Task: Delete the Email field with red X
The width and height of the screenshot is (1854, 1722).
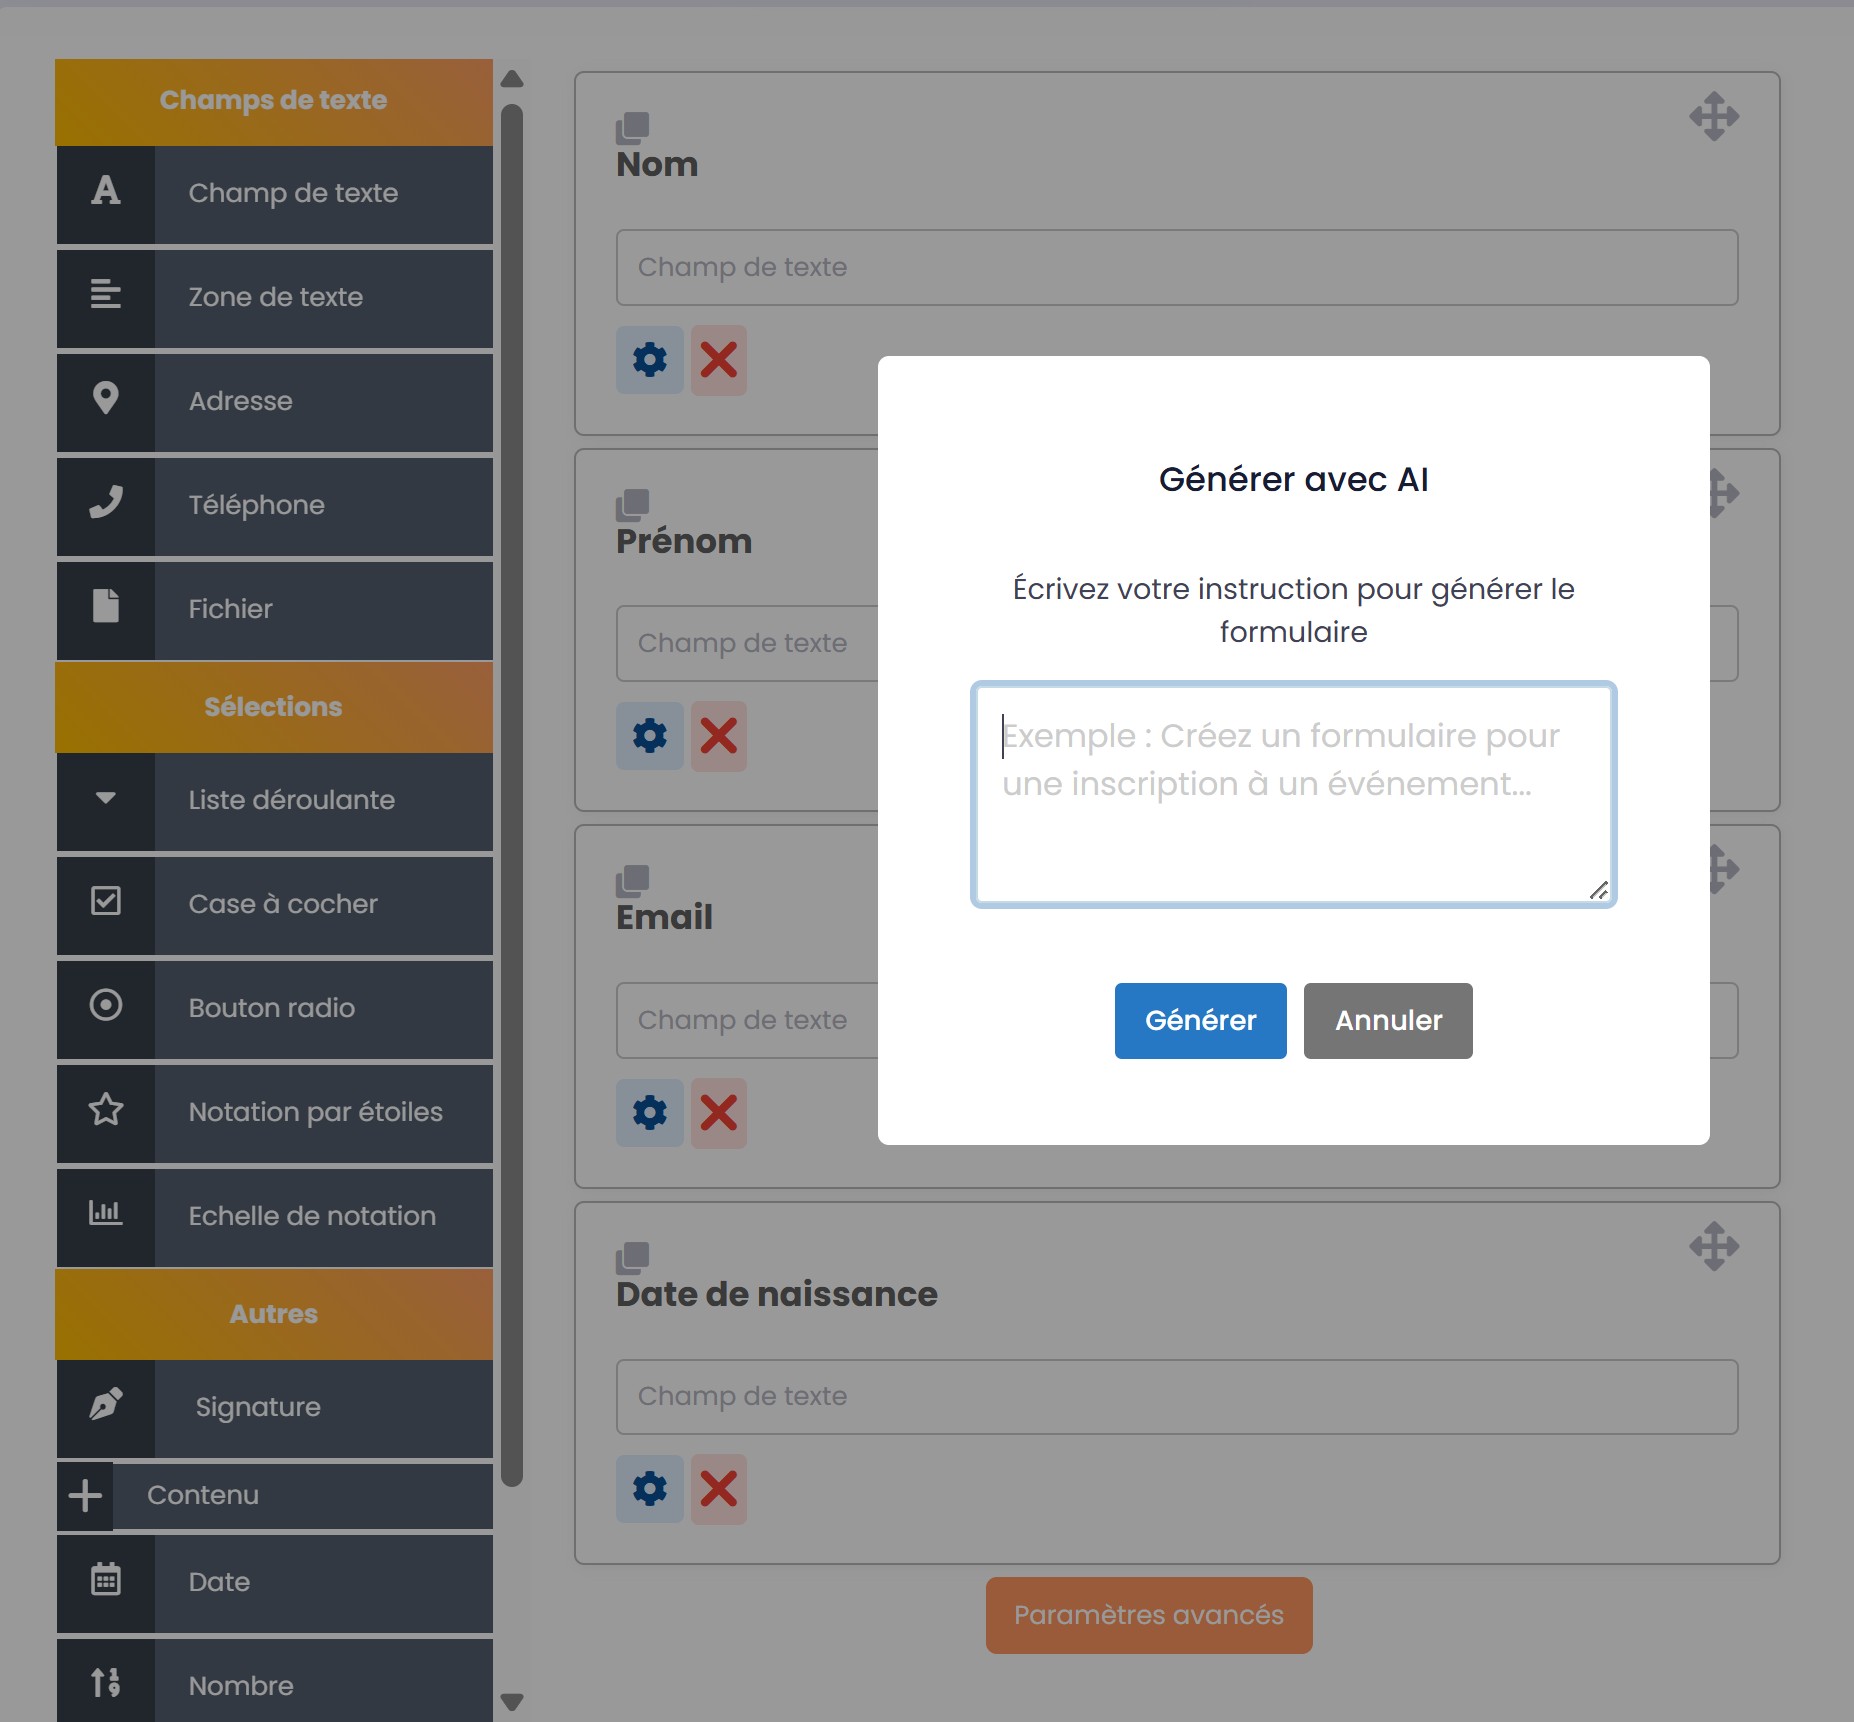Action: point(718,1112)
